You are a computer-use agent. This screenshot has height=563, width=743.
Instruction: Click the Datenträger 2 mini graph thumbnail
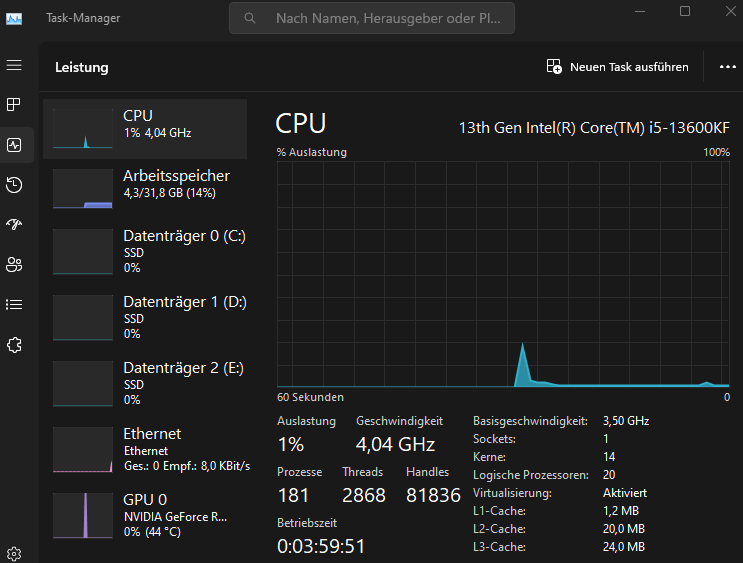click(x=83, y=383)
